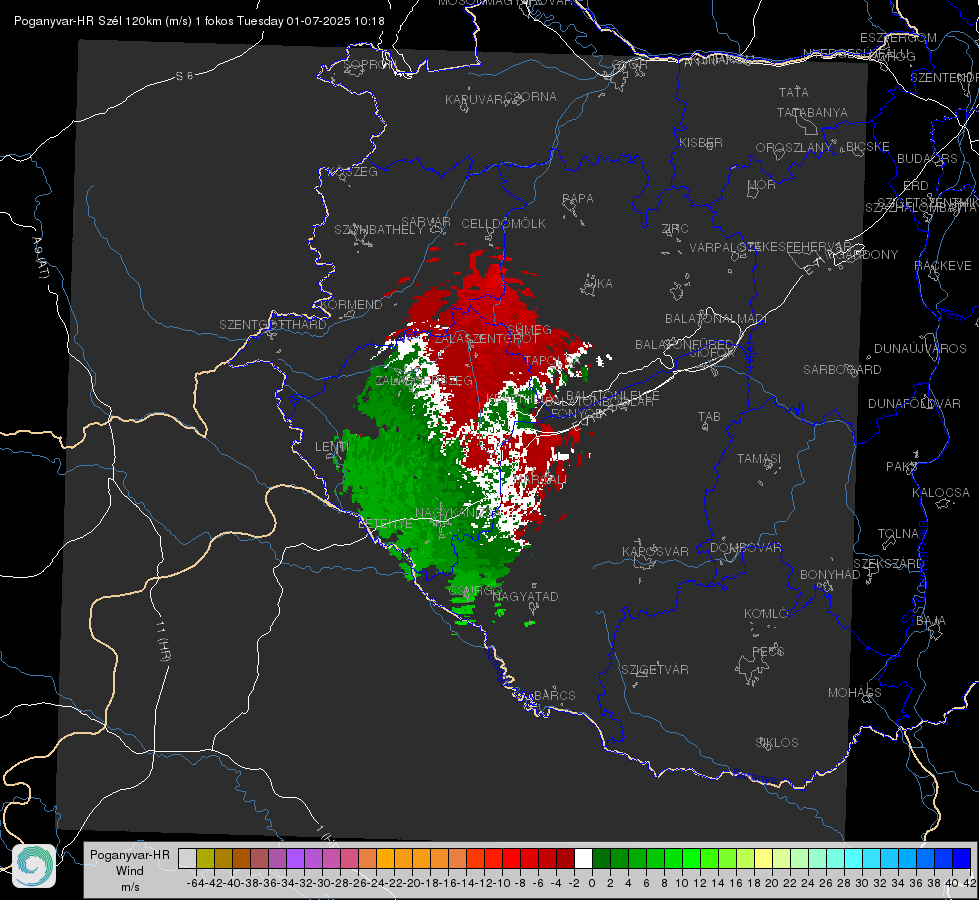Click the TAMÁSI city label
Viewport: 979px width, 900px height.
[x=759, y=459]
